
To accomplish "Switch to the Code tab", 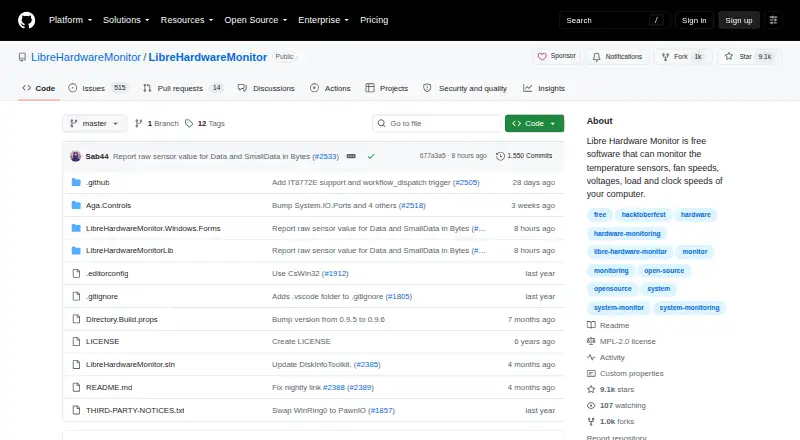I will click(x=39, y=88).
